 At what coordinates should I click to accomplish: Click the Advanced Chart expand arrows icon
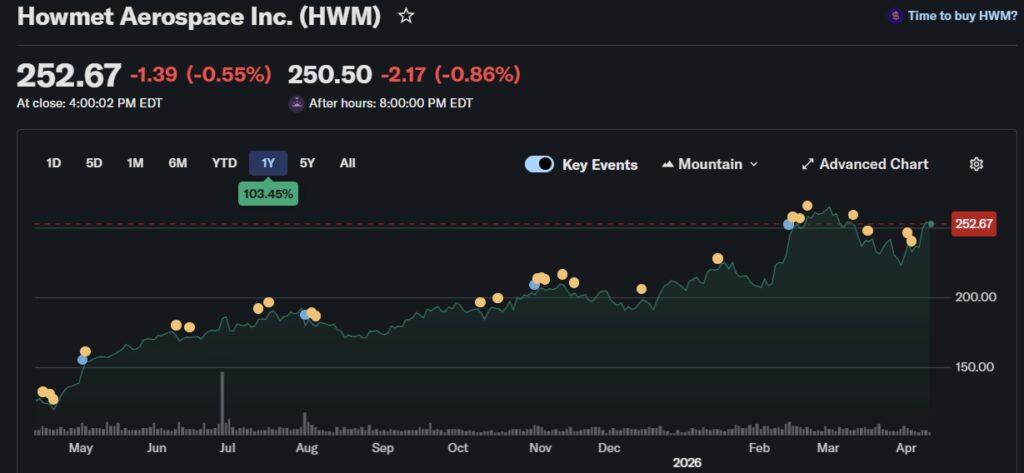(808, 164)
